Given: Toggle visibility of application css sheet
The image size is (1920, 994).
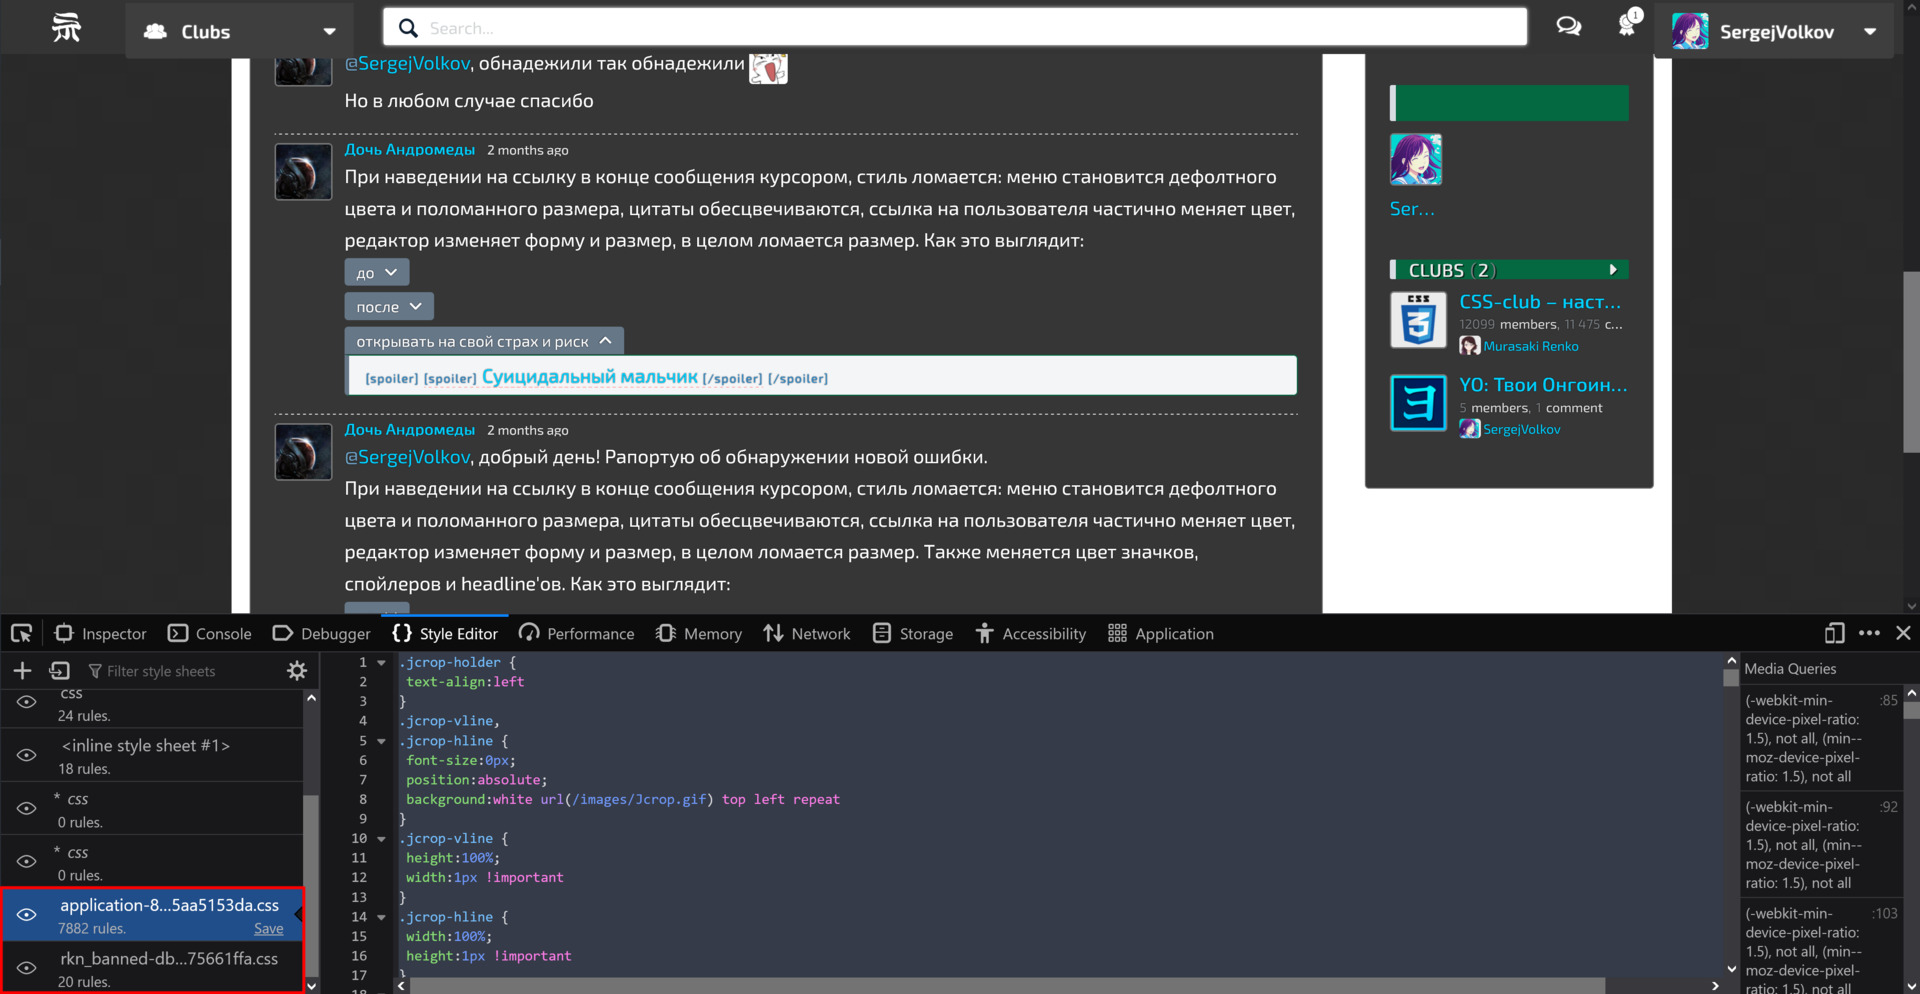Looking at the screenshot, I should tap(27, 915).
